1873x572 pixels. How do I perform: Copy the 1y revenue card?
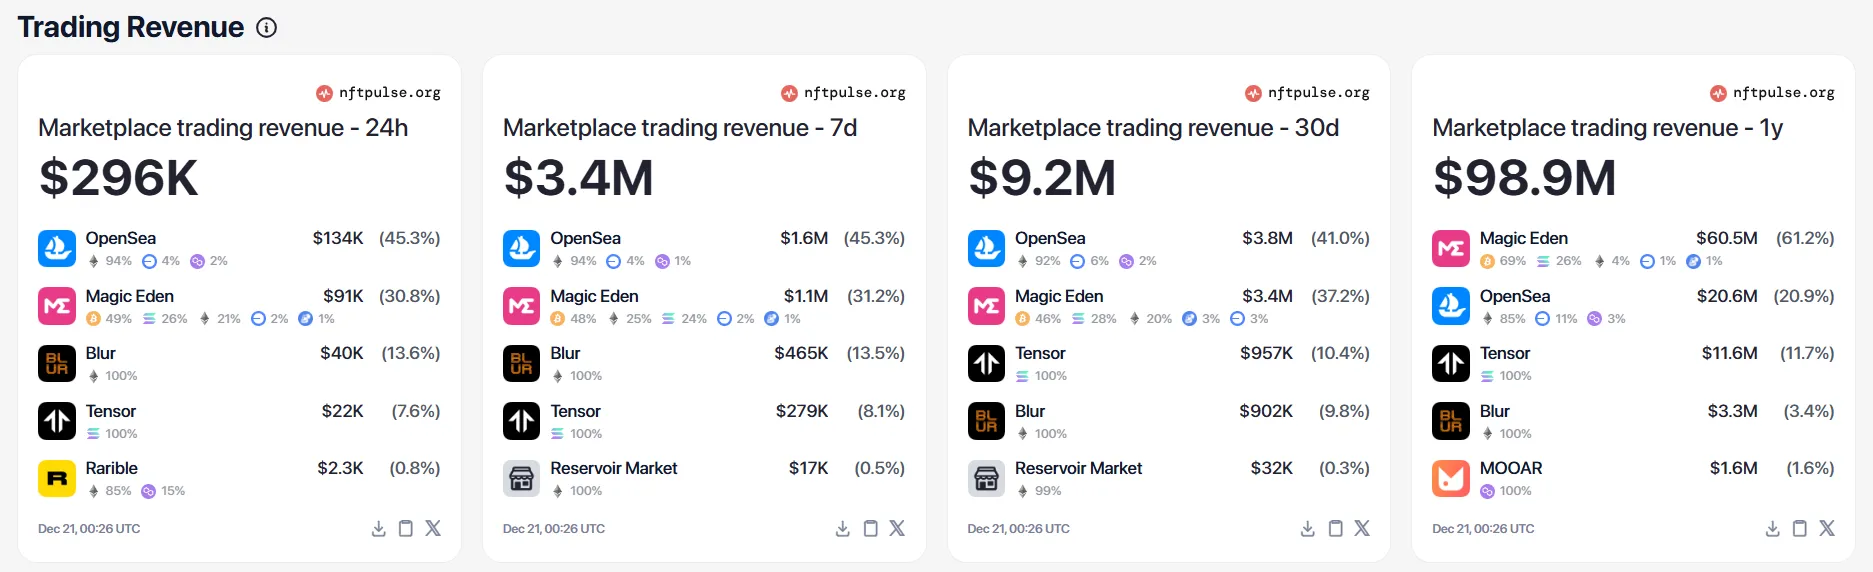click(x=1800, y=529)
